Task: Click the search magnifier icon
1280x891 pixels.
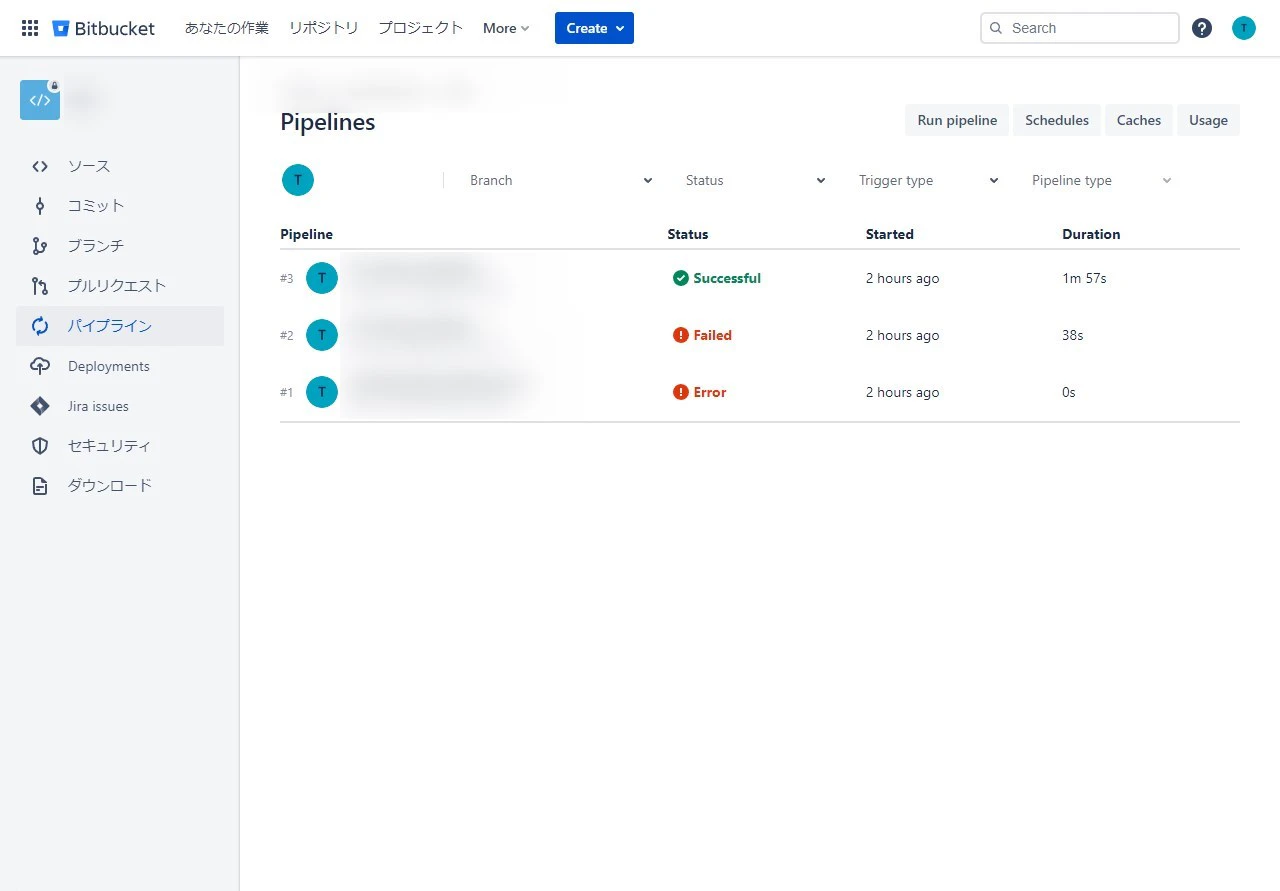Action: [996, 28]
